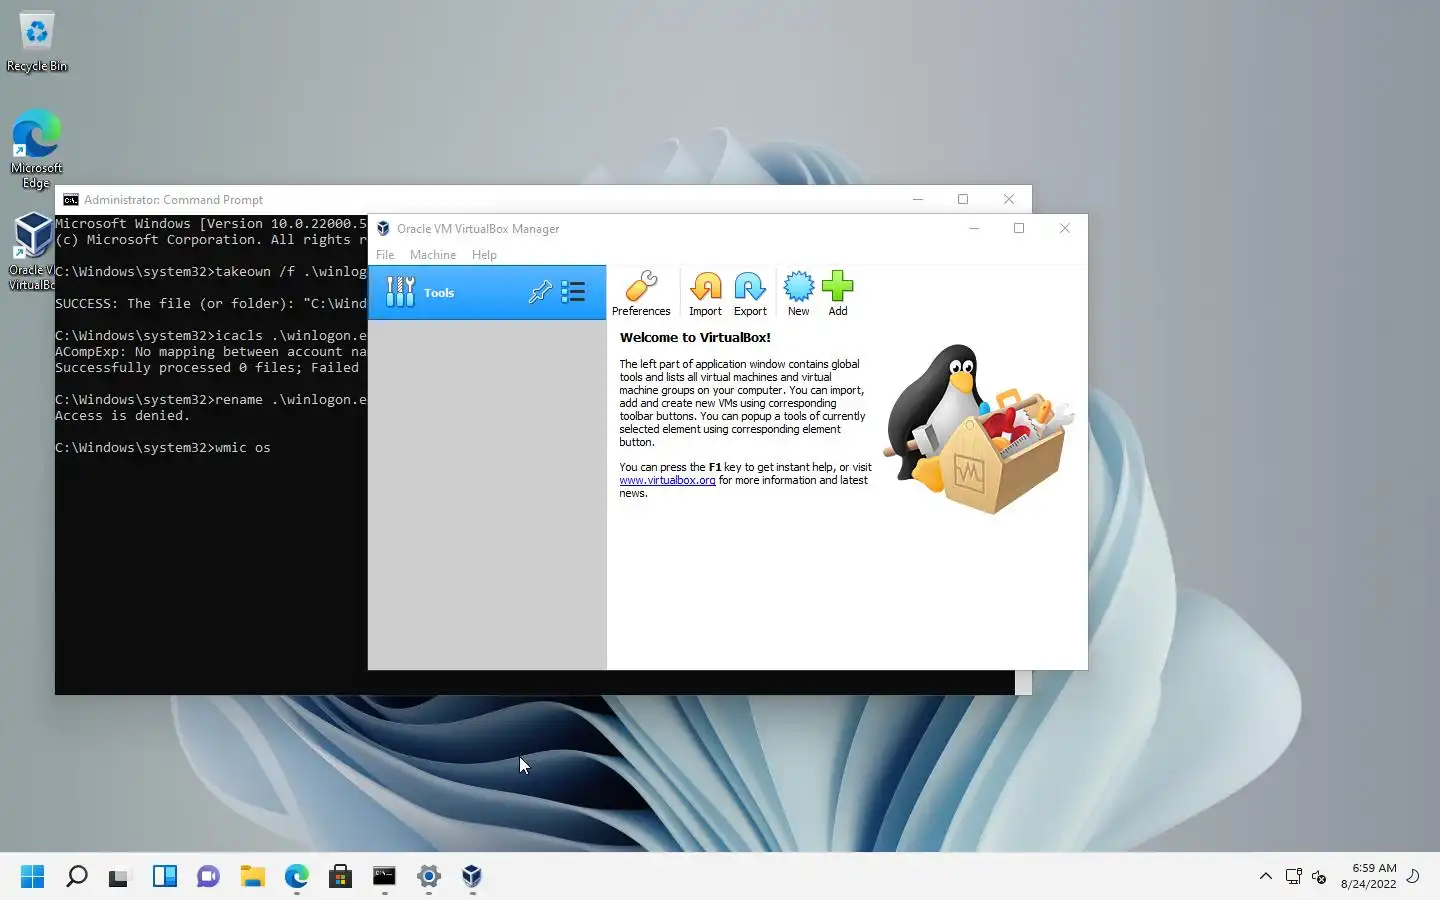Click the Import appliance button
The height and width of the screenshot is (900, 1440).
705,293
